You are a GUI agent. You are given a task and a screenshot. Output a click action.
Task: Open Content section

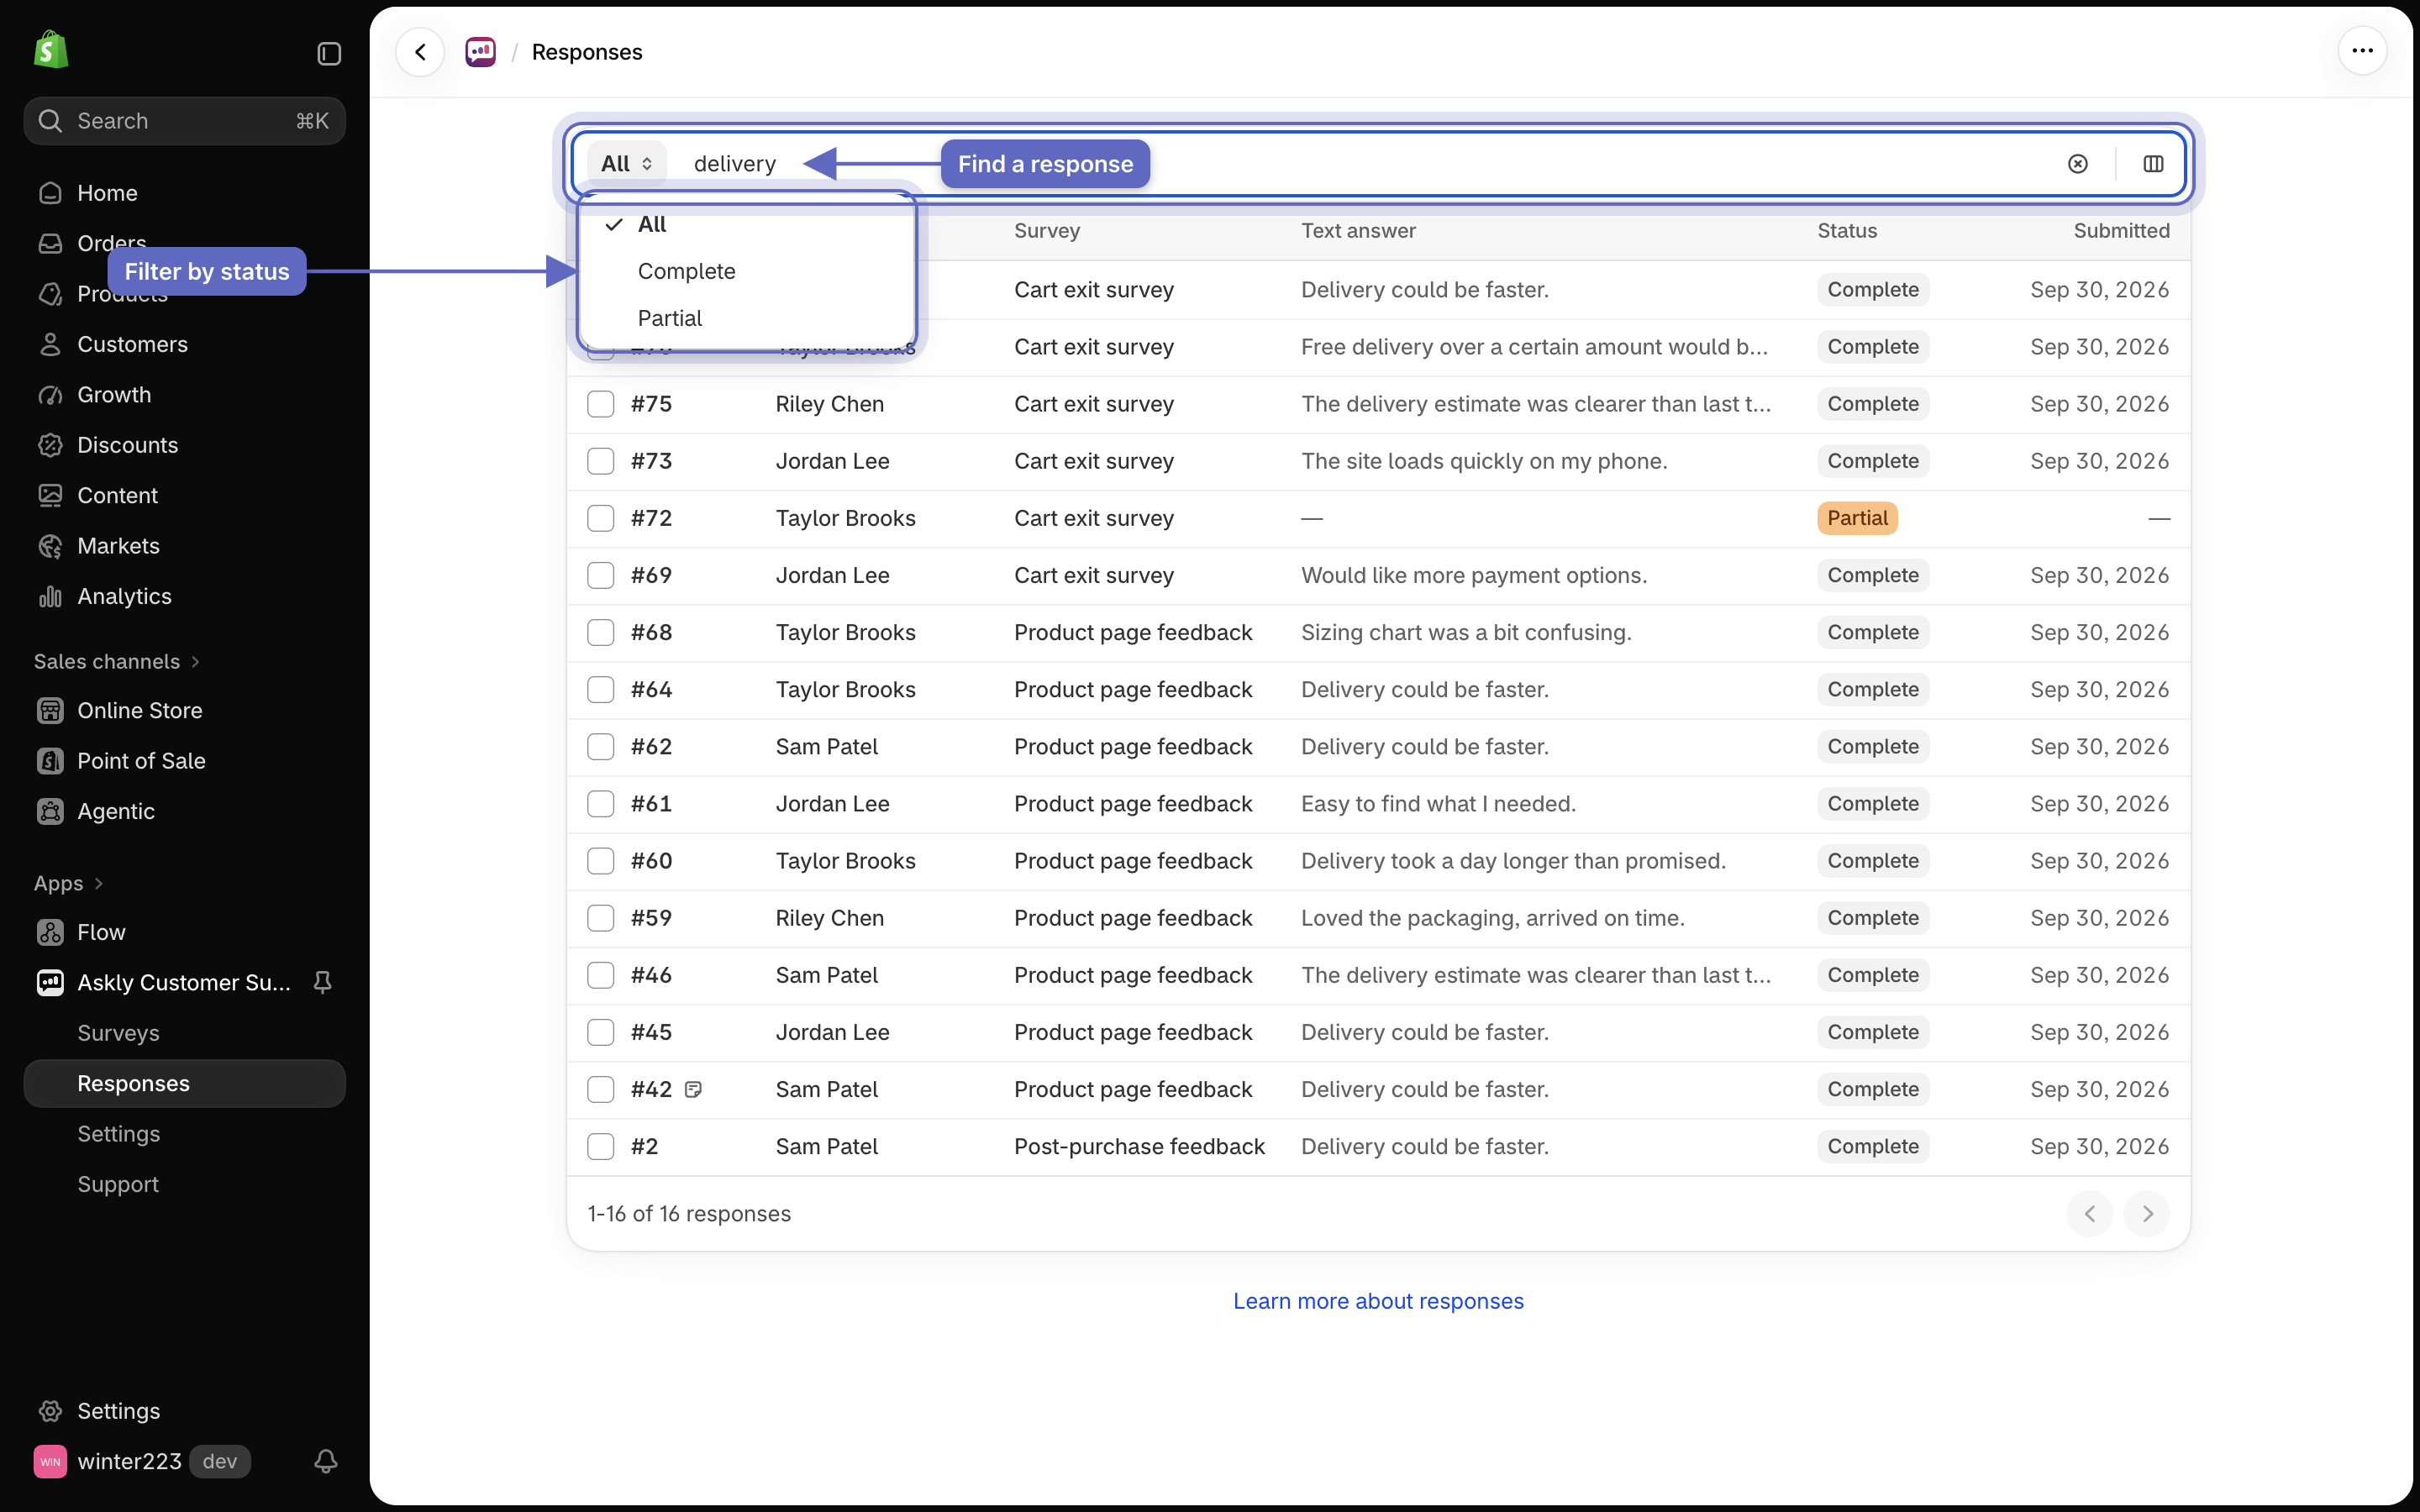[x=185, y=496]
